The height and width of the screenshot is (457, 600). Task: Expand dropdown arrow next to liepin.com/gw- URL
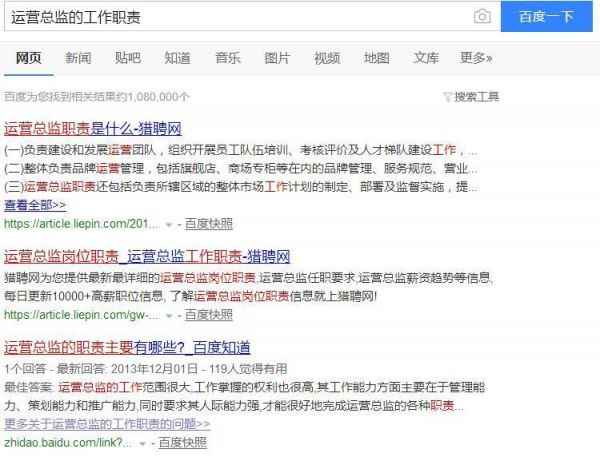[169, 316]
